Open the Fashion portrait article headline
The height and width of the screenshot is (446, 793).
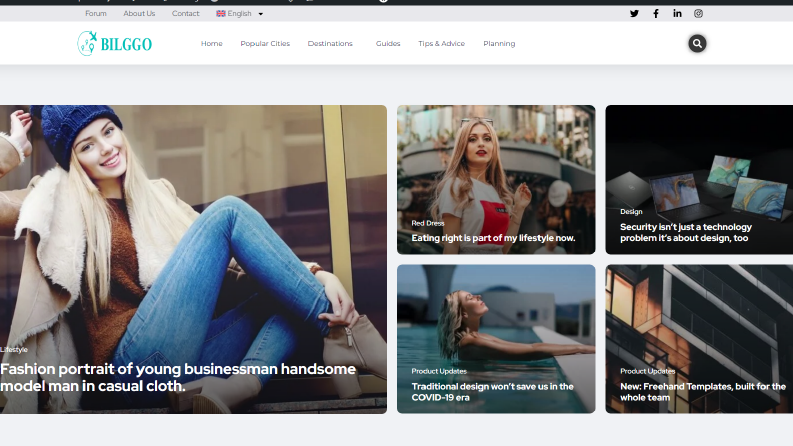coord(178,377)
